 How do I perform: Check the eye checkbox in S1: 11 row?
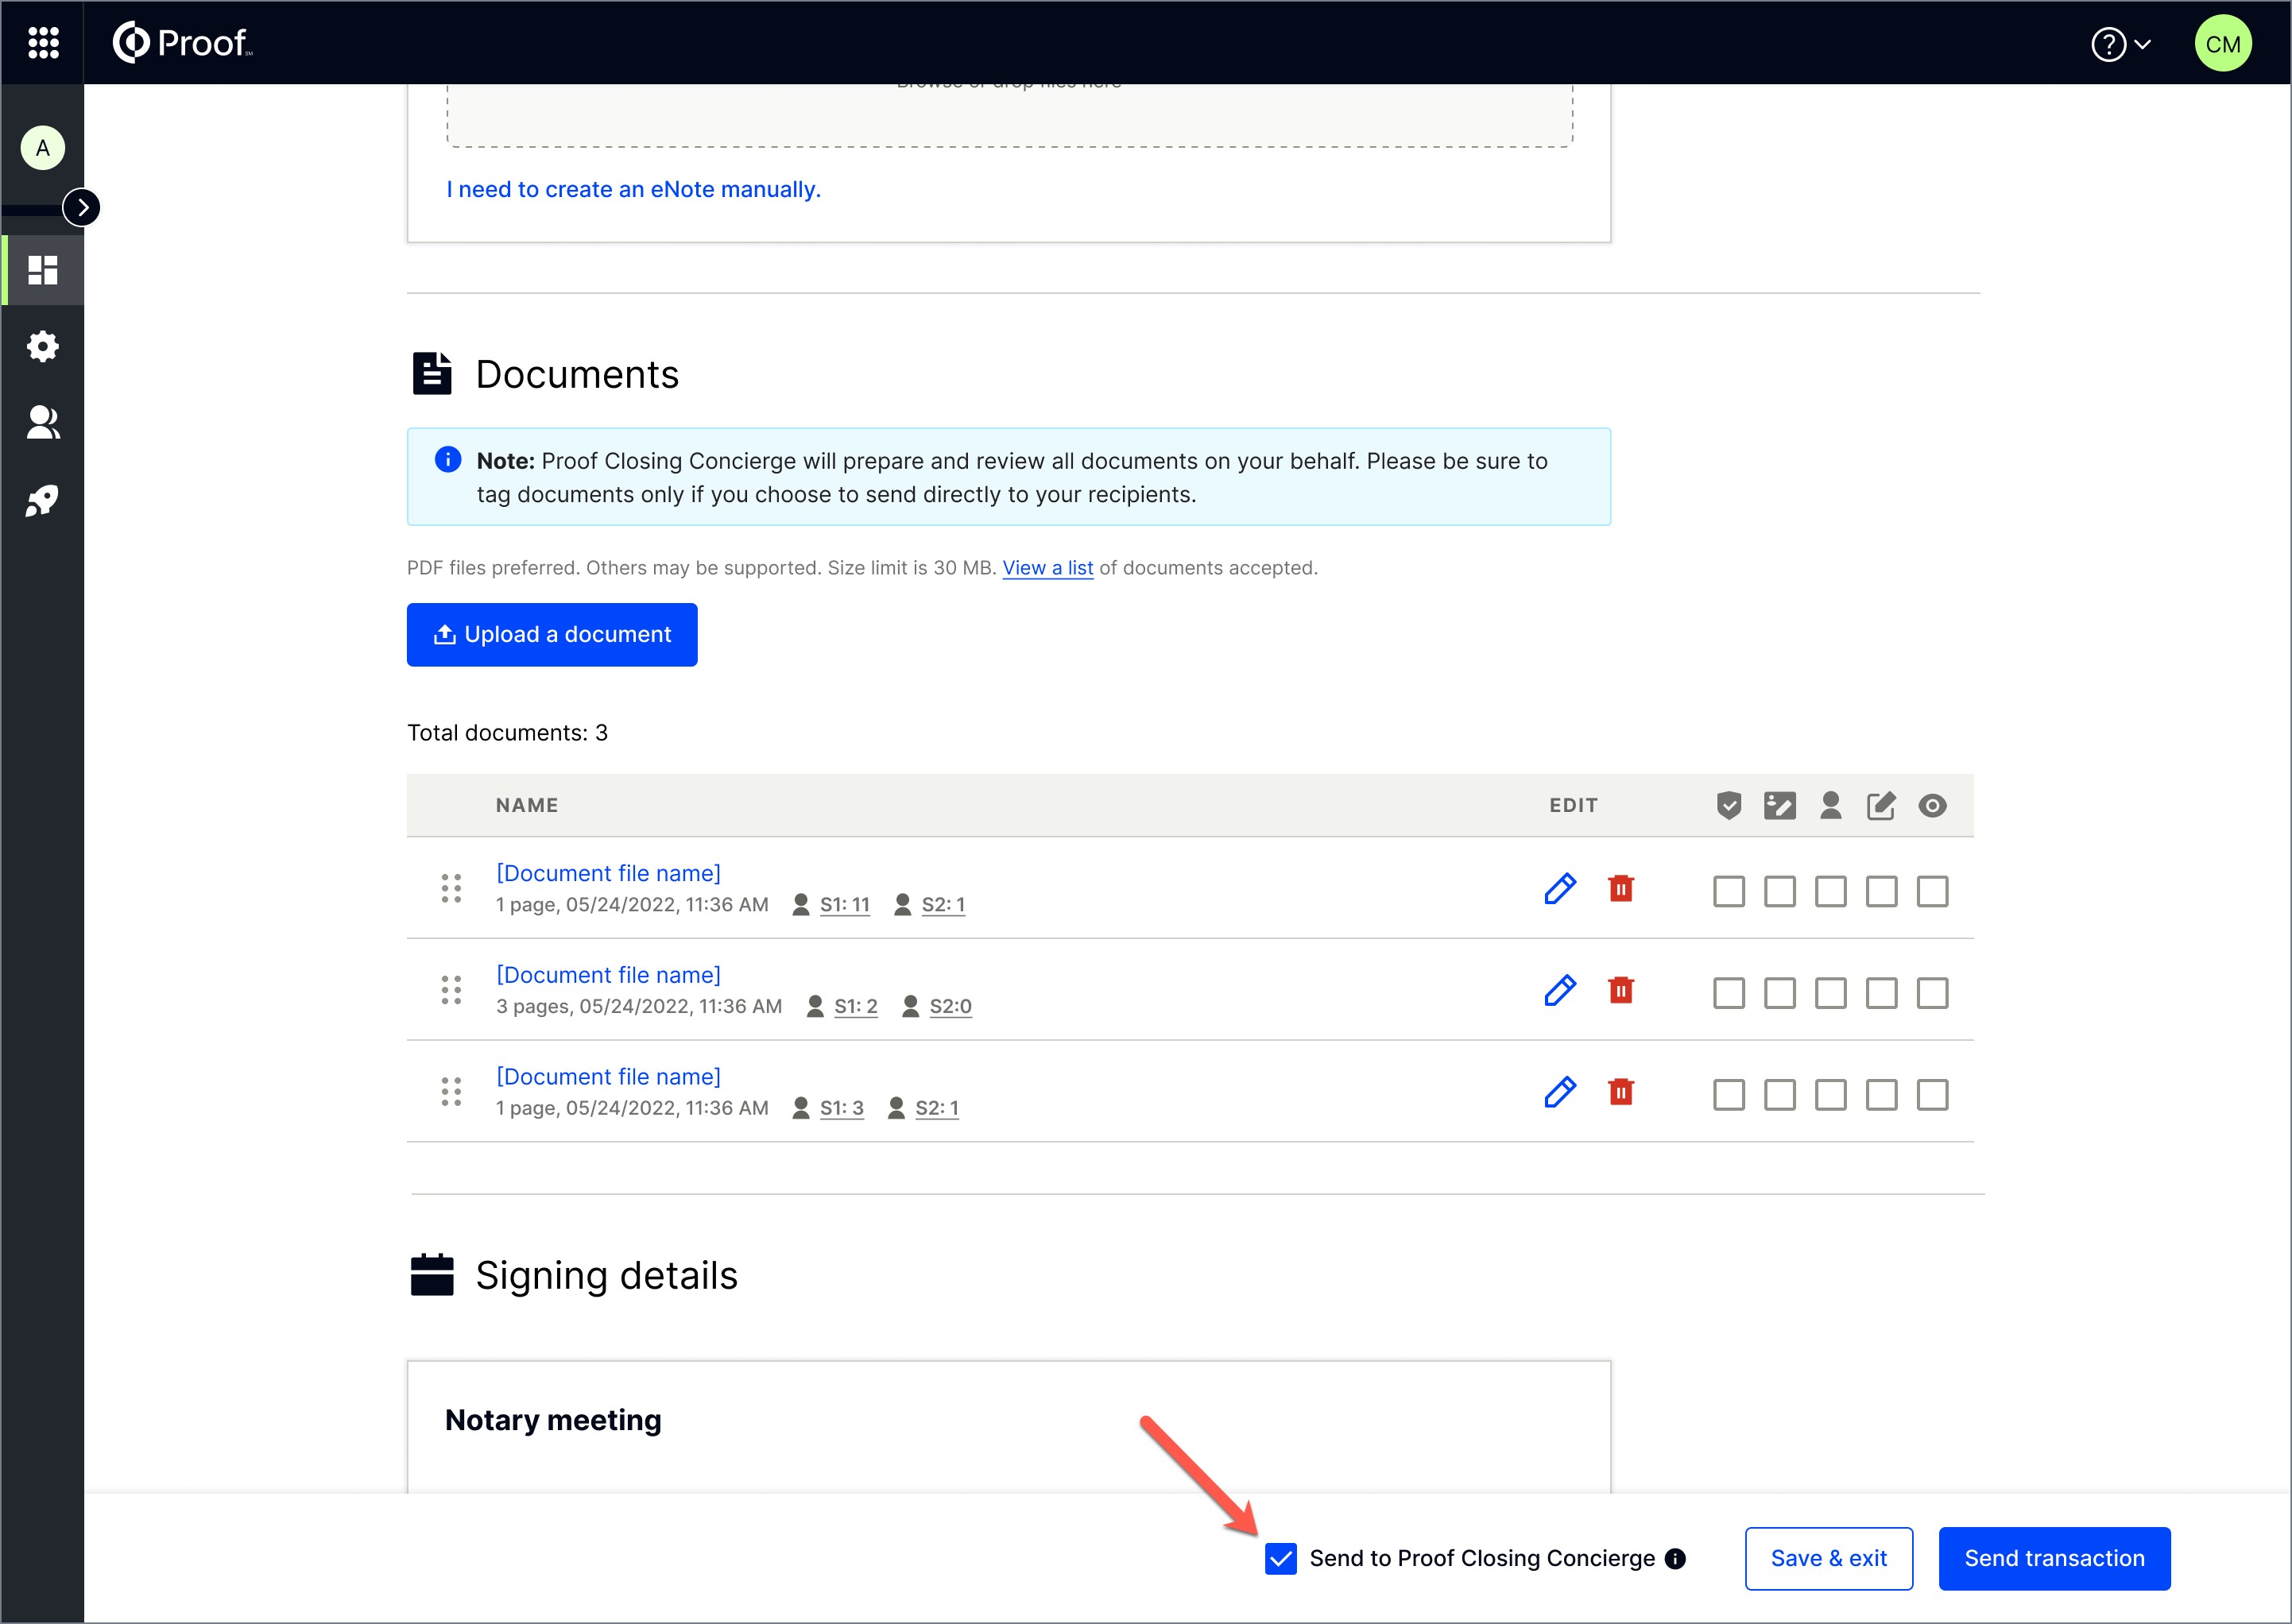click(1933, 891)
